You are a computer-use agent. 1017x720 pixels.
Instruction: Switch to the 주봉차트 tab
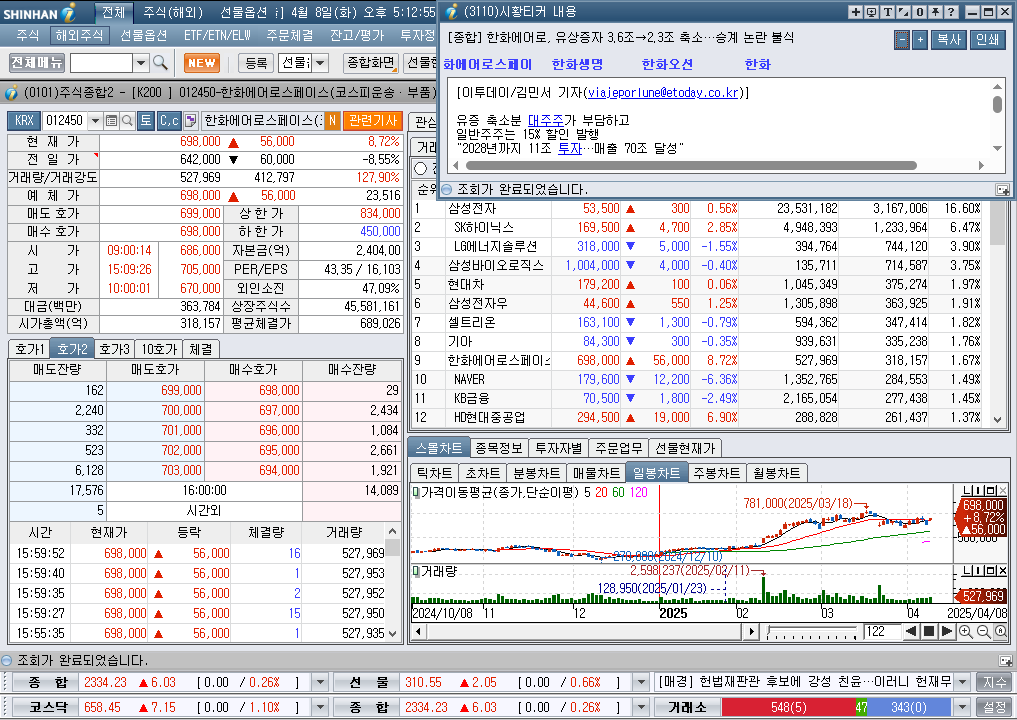[716, 473]
